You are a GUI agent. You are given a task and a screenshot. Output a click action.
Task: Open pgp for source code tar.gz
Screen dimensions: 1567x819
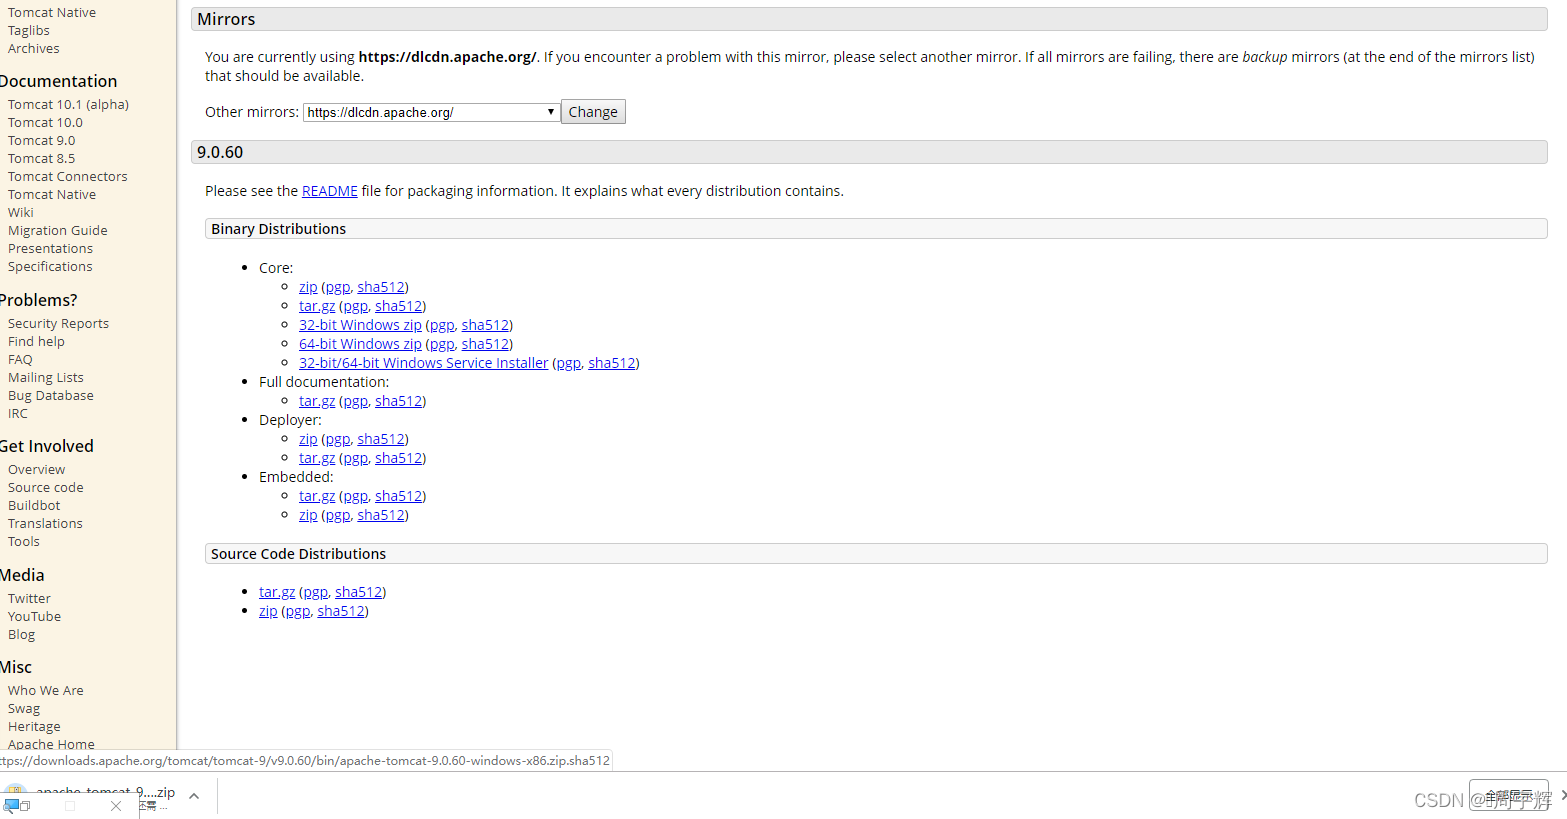pyautogui.click(x=315, y=592)
